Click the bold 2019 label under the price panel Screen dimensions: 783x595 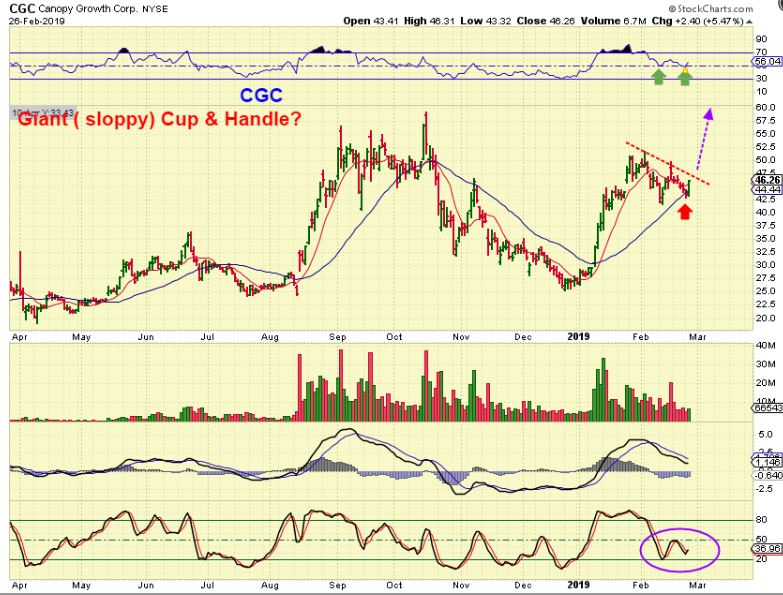coord(578,337)
